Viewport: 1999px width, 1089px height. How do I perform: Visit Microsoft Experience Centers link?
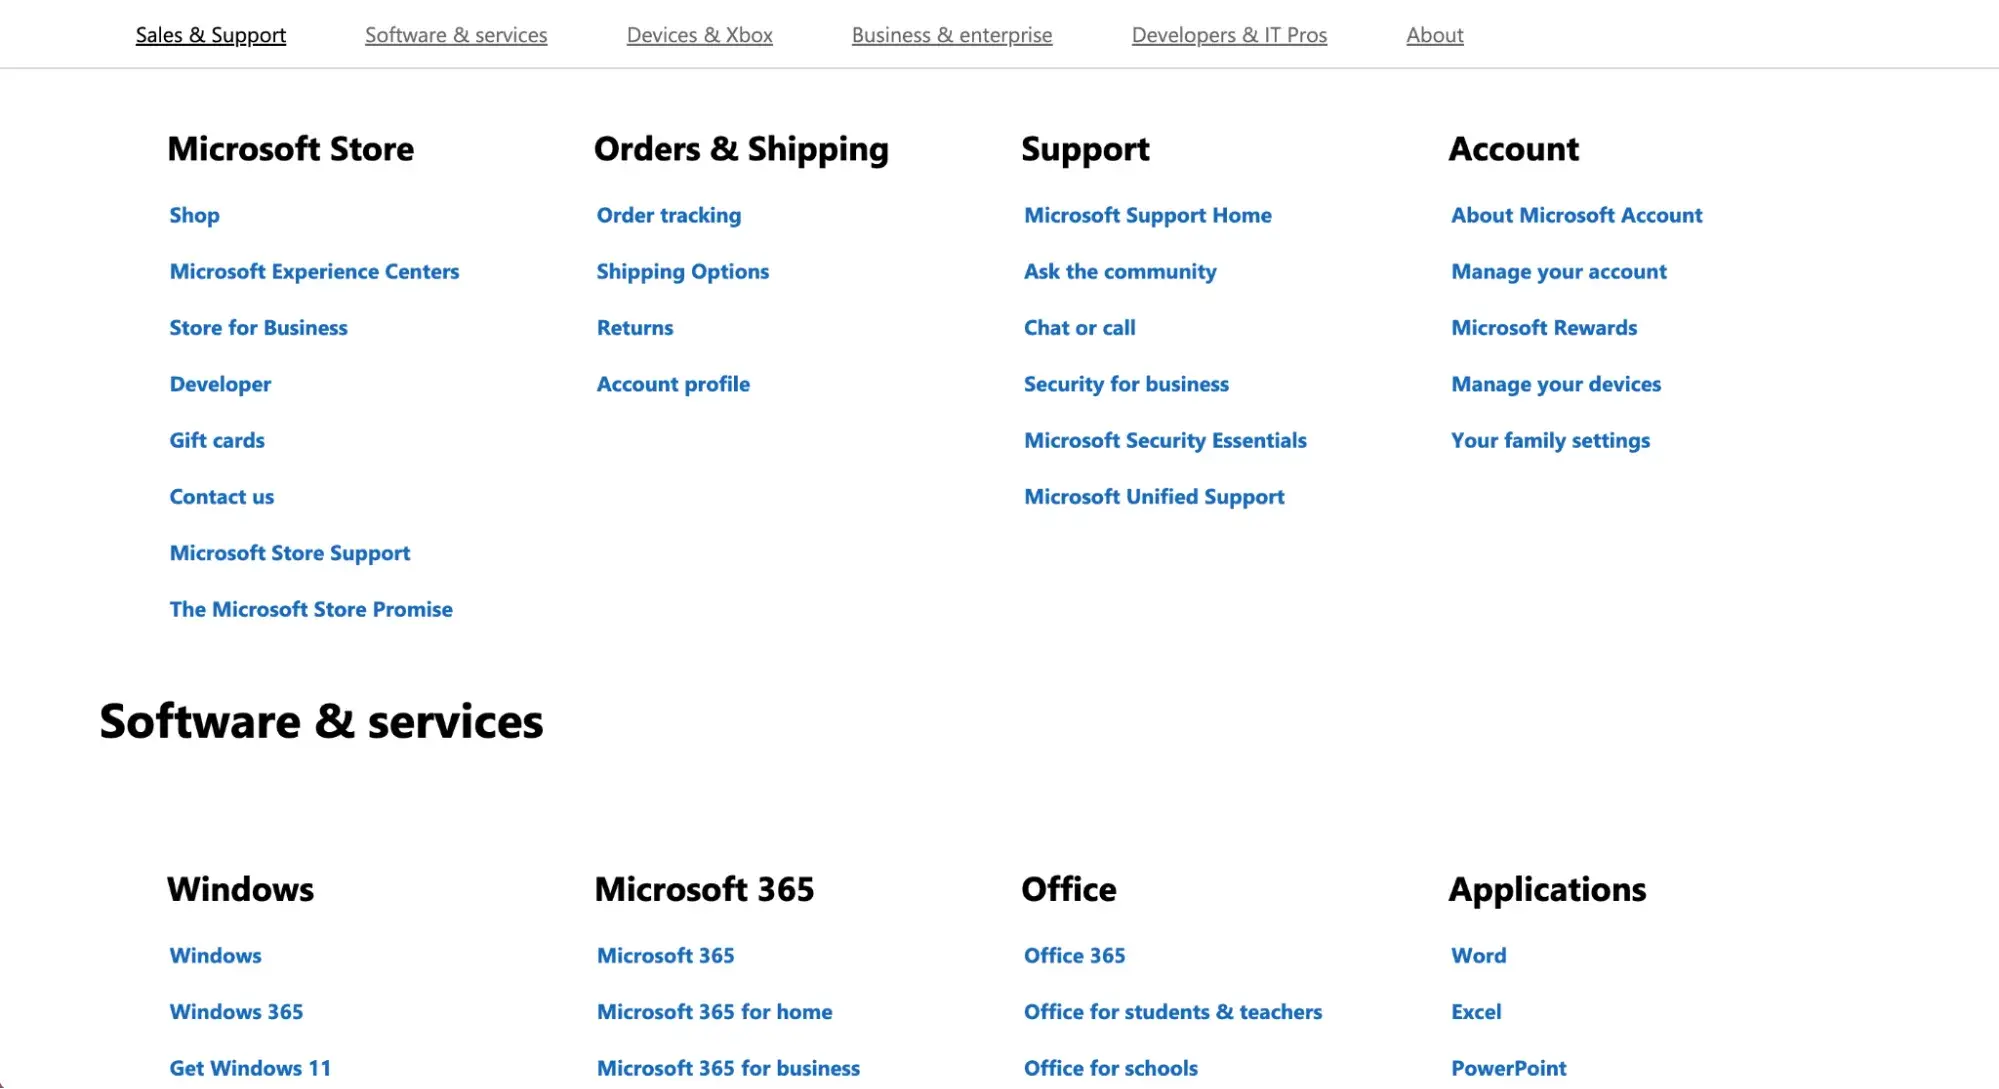point(314,271)
